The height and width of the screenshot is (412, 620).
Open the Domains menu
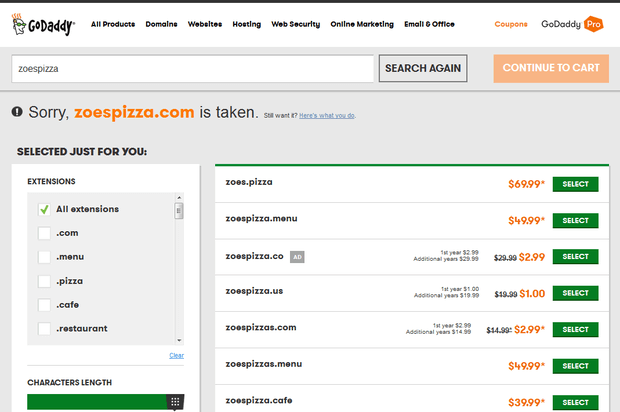pos(161,24)
